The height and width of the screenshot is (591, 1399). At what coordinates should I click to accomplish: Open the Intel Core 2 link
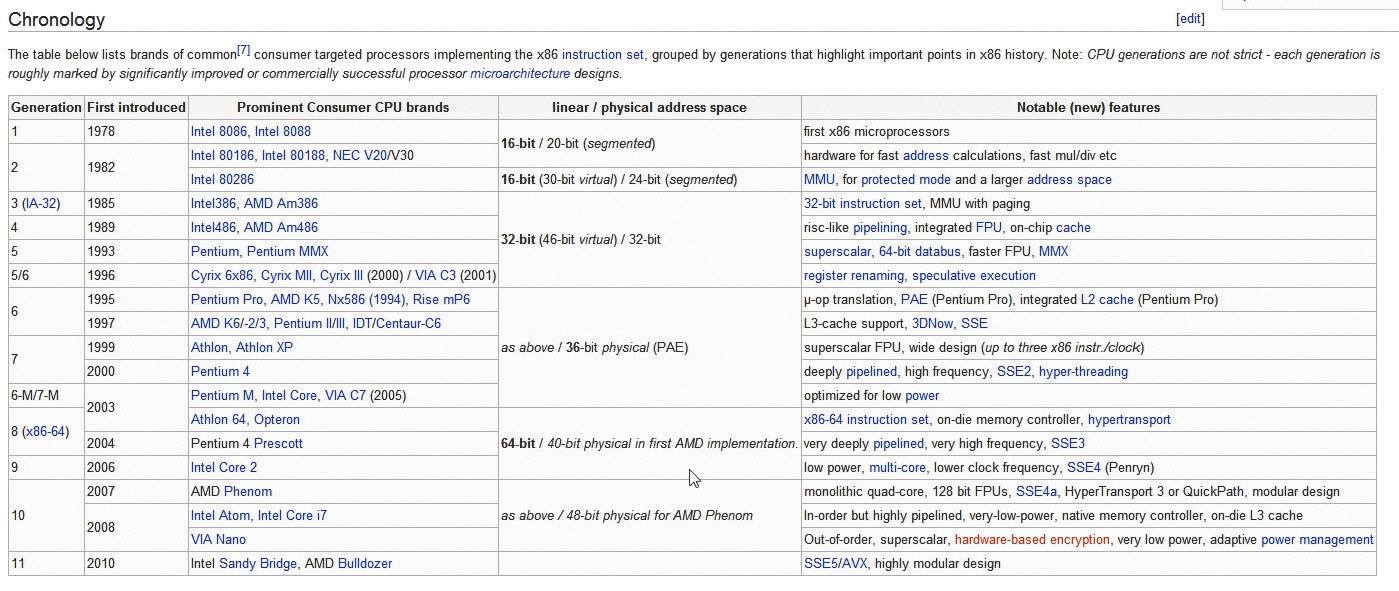(224, 468)
